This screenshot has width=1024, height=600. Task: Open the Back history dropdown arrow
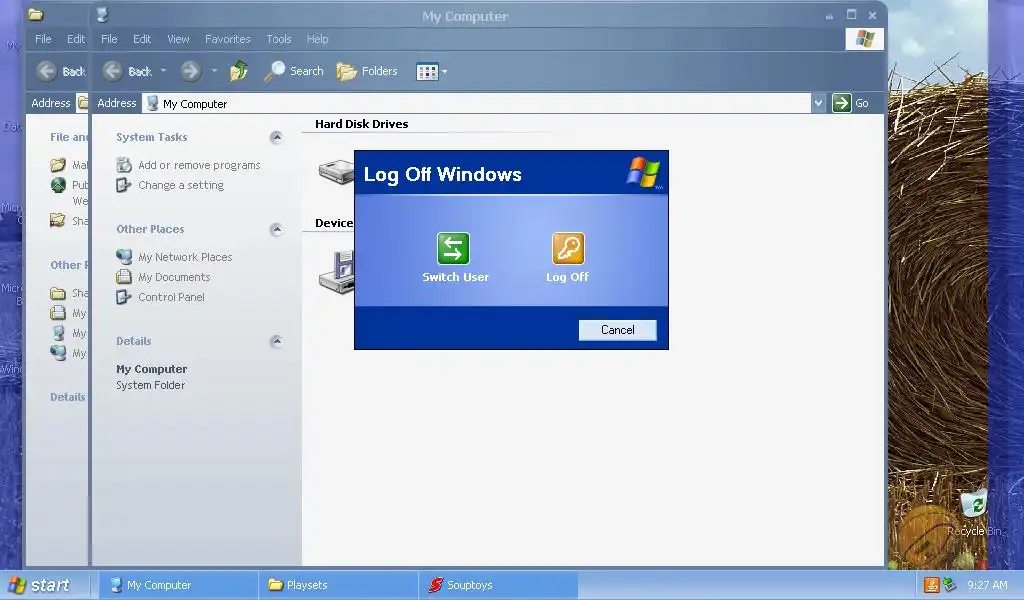pyautogui.click(x=163, y=71)
